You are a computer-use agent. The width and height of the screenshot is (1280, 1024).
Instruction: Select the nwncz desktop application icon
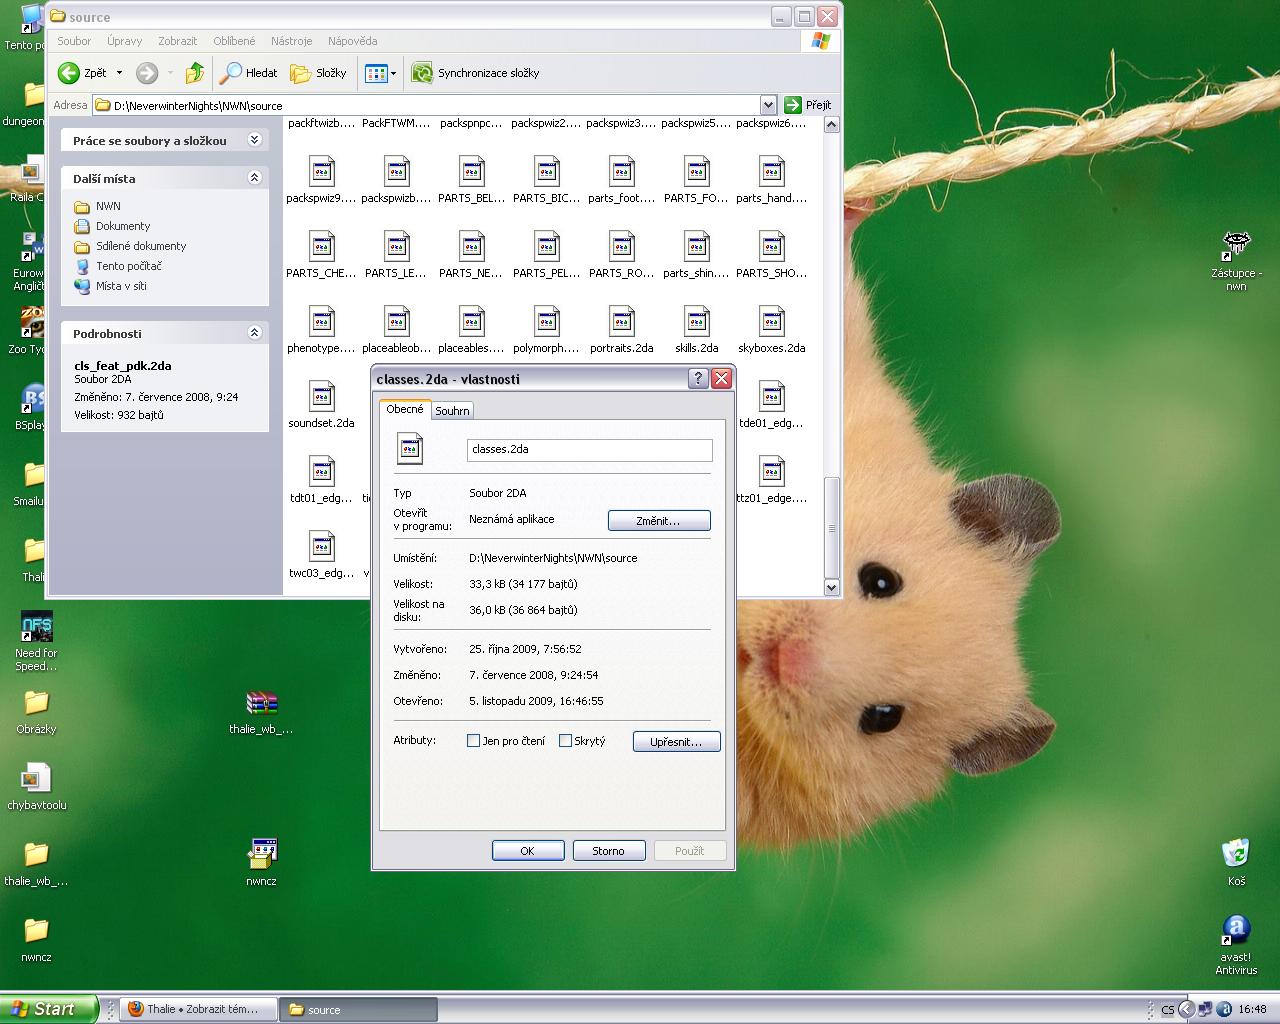[x=261, y=854]
